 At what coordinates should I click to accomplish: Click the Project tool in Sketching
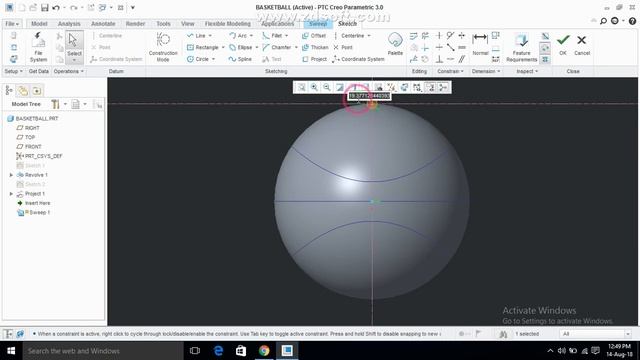coord(314,59)
